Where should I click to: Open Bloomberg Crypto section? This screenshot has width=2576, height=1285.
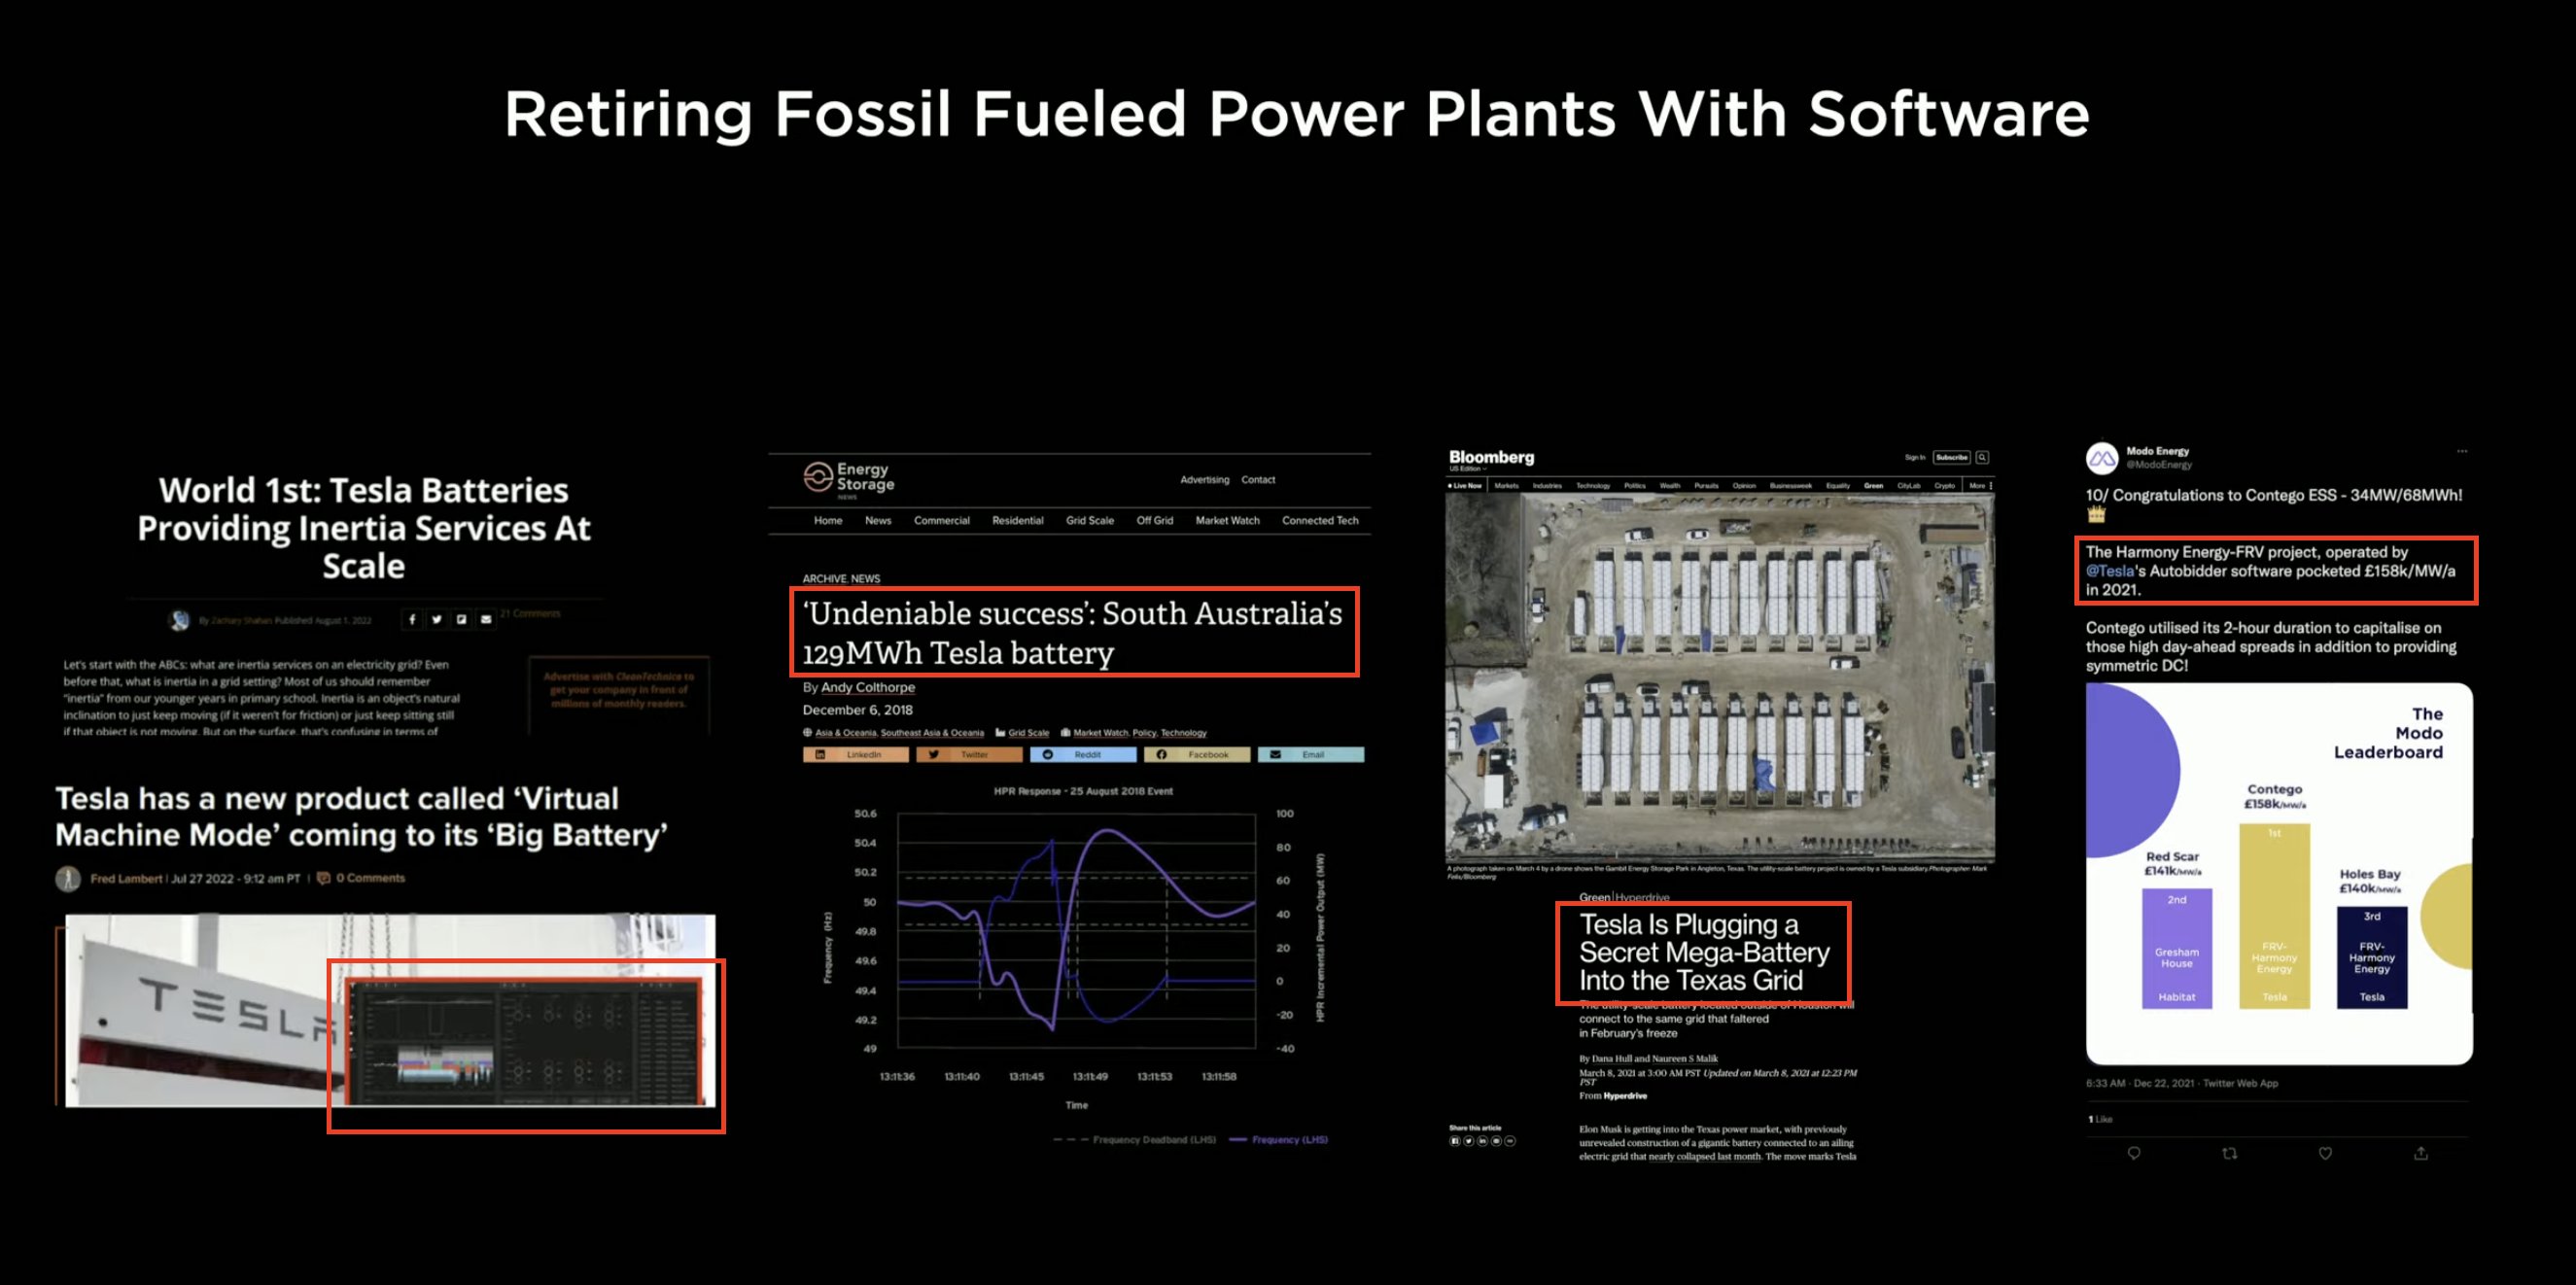point(1945,486)
